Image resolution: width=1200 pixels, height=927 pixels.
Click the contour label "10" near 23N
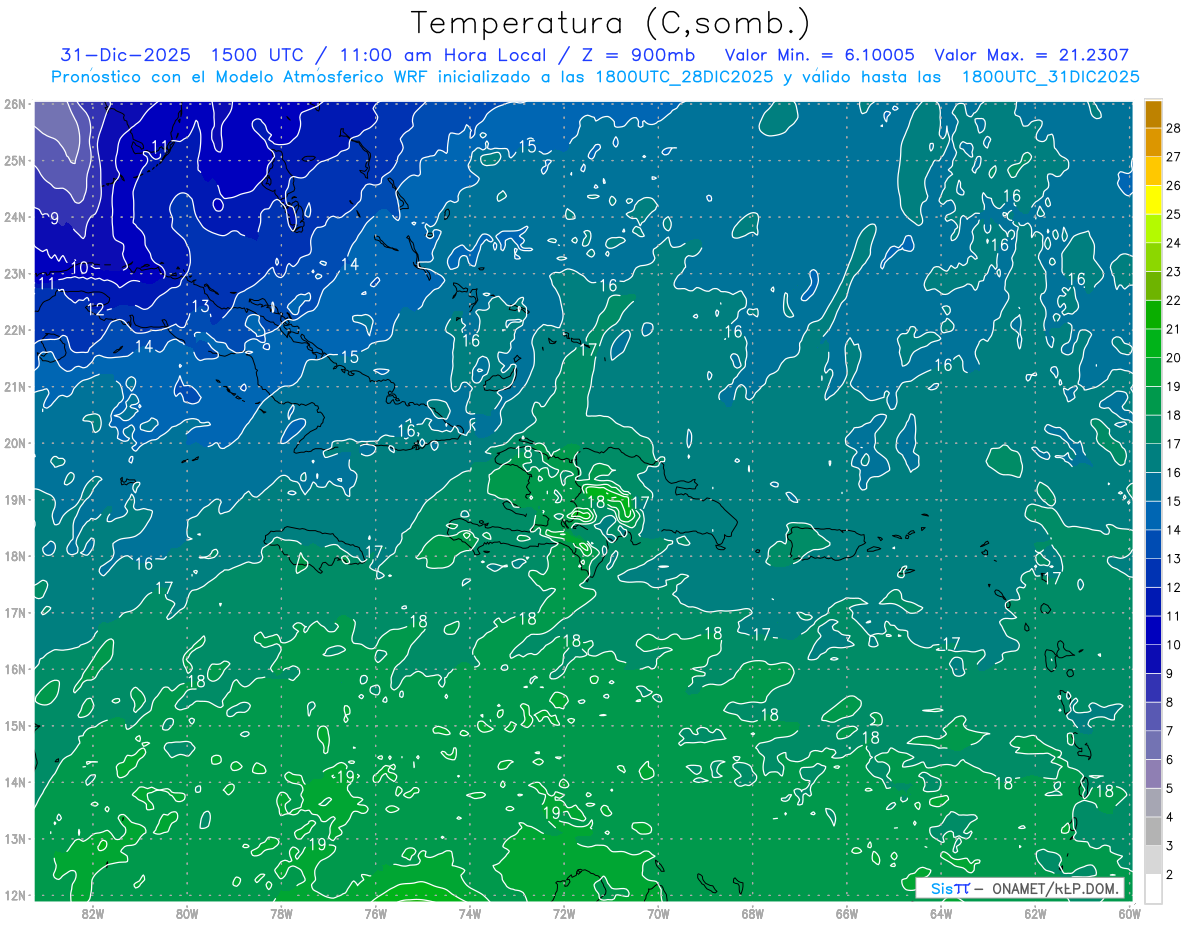tap(80, 267)
